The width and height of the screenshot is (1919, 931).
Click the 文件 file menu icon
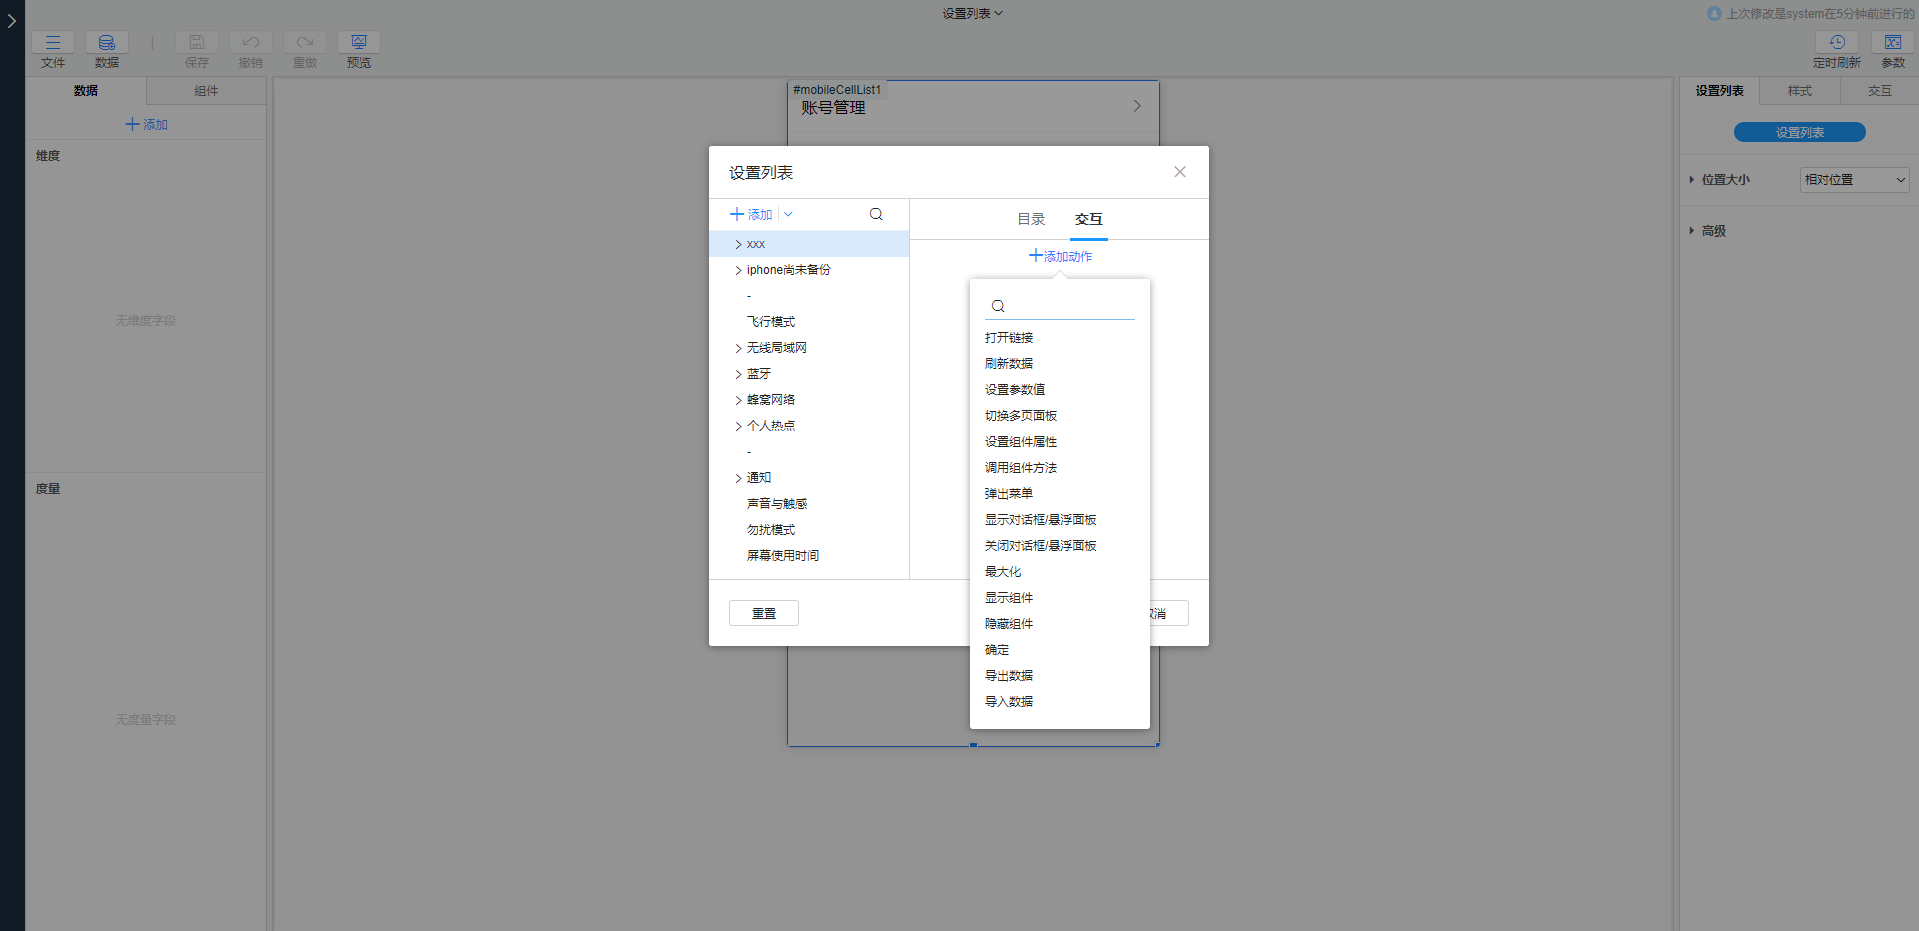click(53, 43)
